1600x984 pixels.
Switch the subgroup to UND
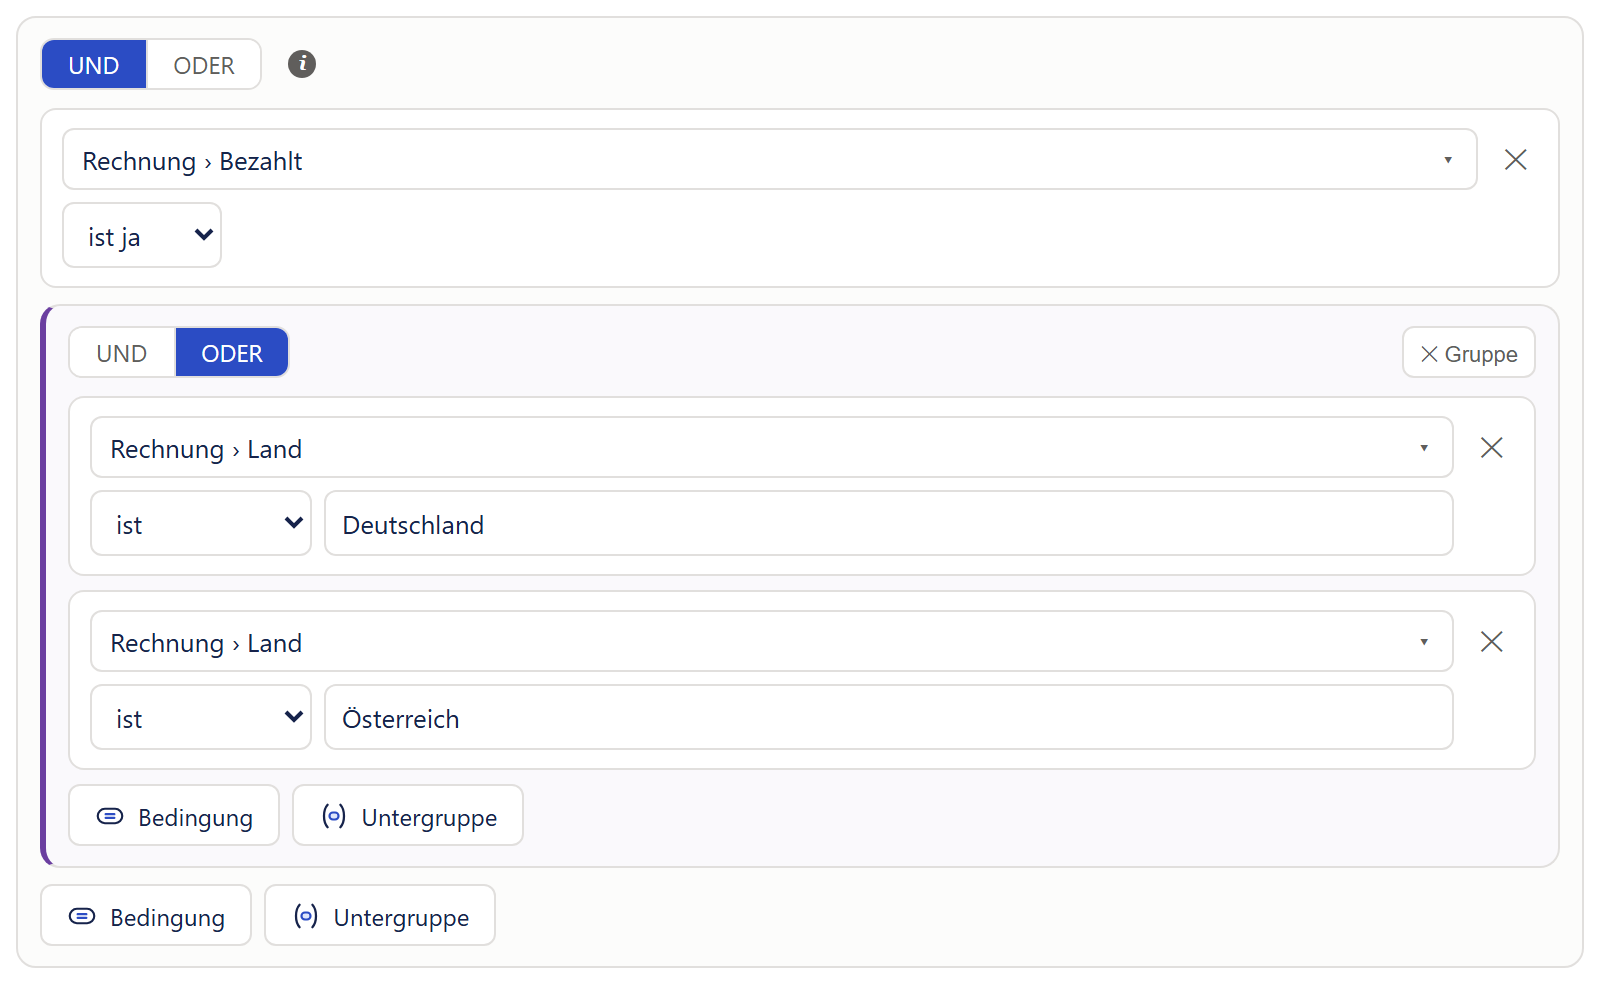click(x=122, y=353)
